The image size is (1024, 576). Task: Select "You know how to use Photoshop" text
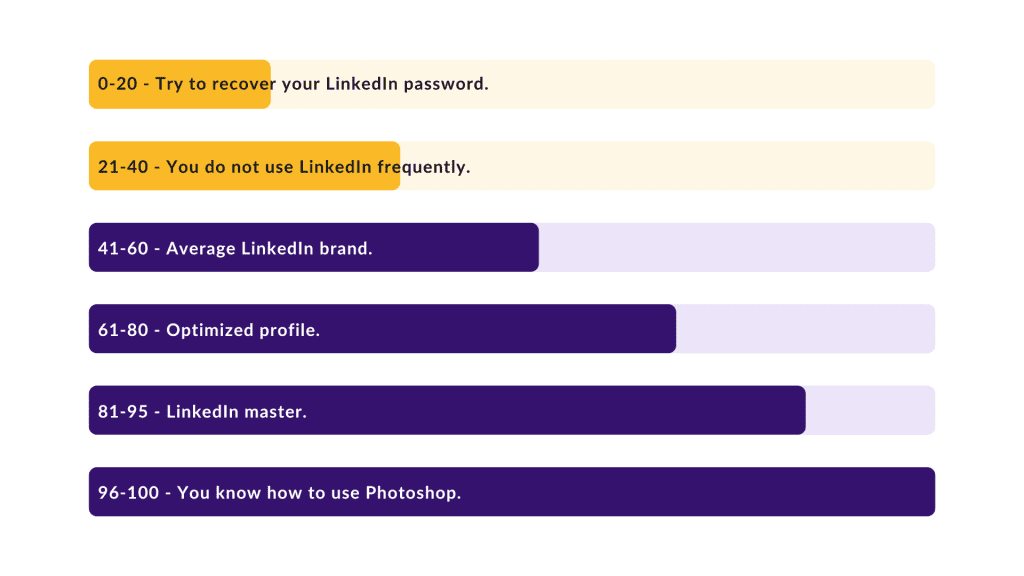(319, 493)
